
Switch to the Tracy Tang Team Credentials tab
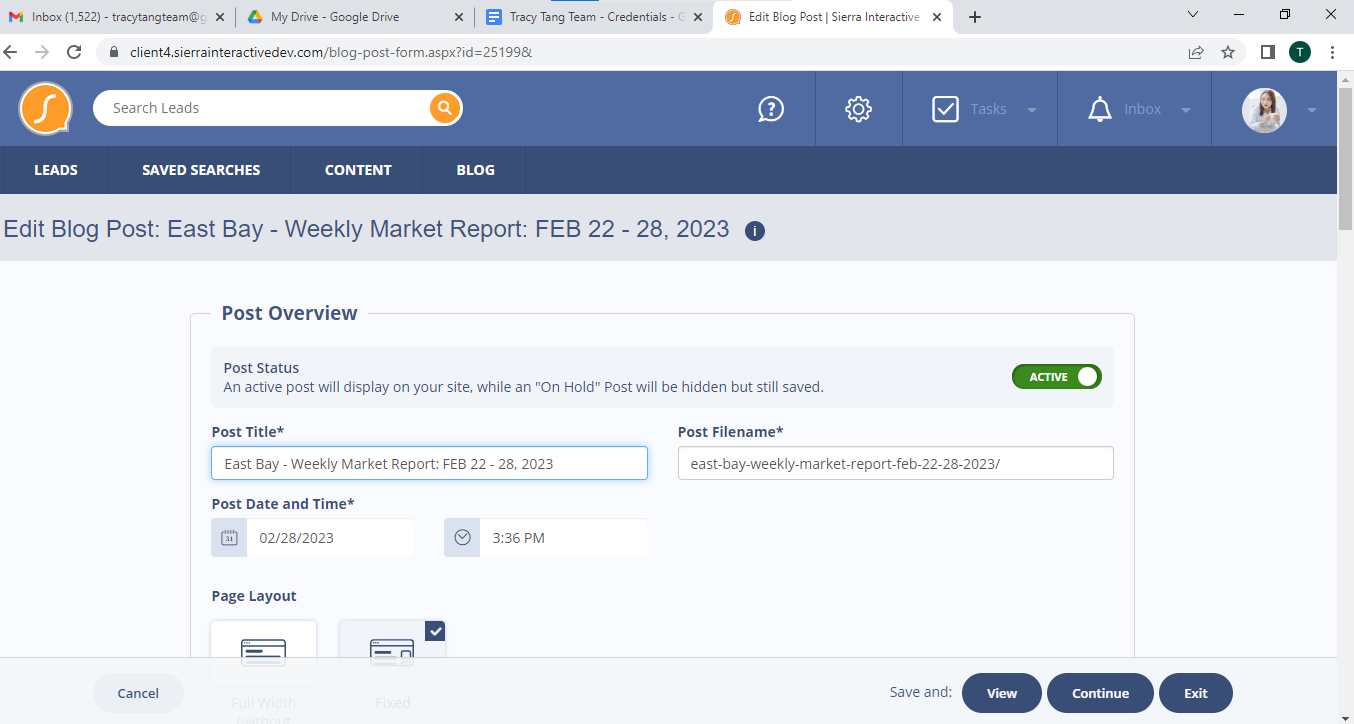click(x=595, y=17)
